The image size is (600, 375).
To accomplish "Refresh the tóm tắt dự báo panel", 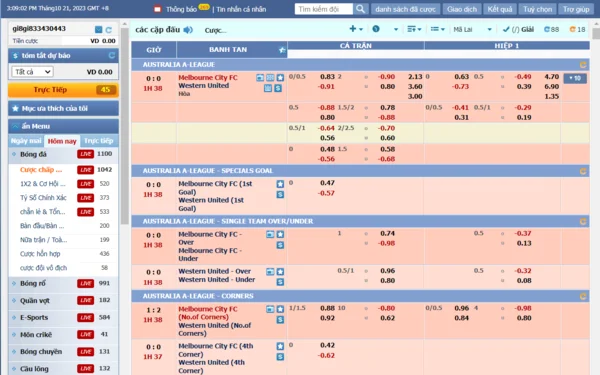I will 111,55.
